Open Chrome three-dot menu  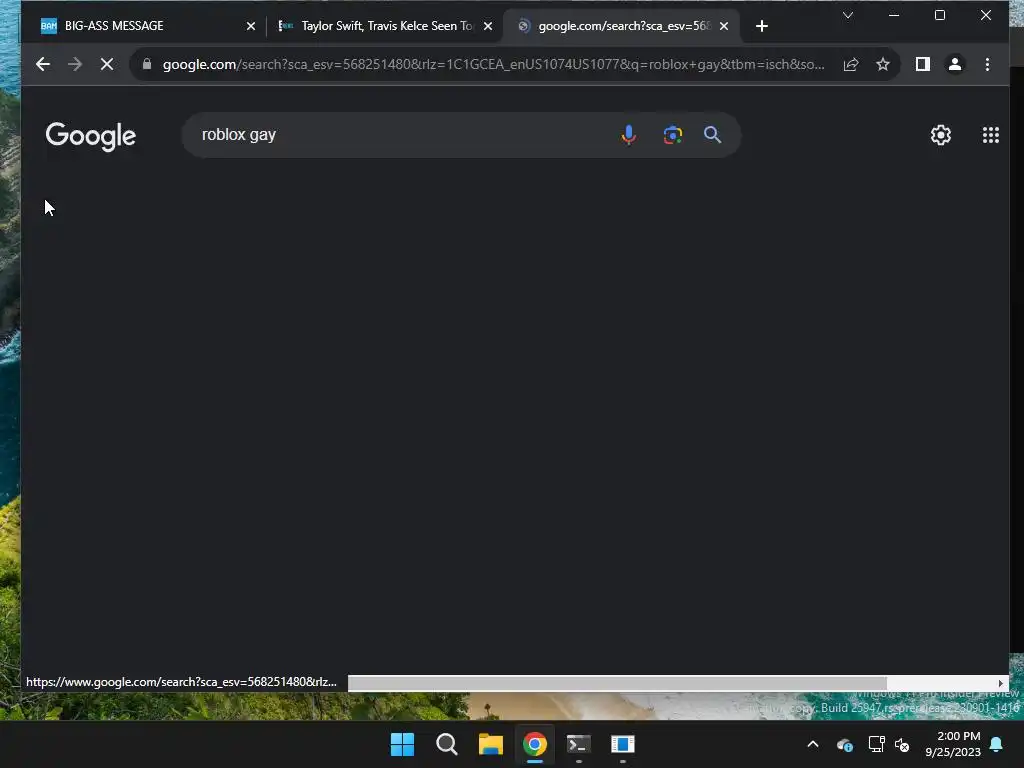(987, 64)
